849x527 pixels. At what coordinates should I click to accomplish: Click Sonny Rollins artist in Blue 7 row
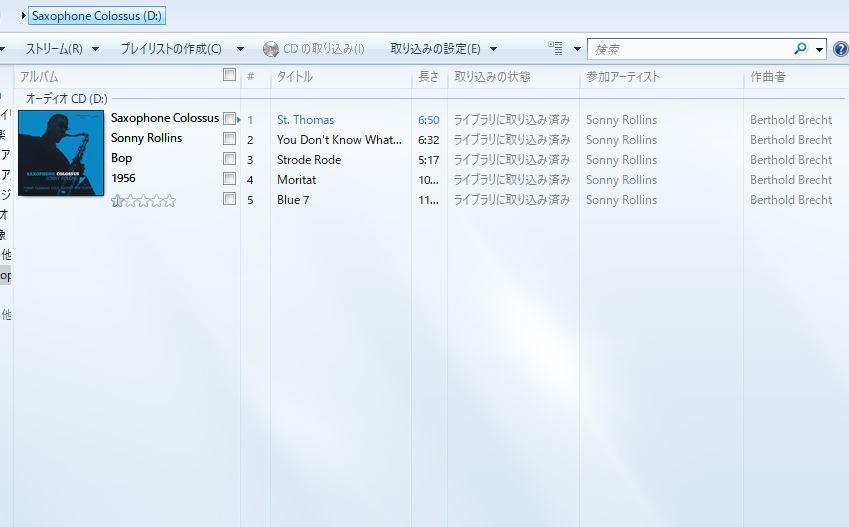click(x=622, y=200)
